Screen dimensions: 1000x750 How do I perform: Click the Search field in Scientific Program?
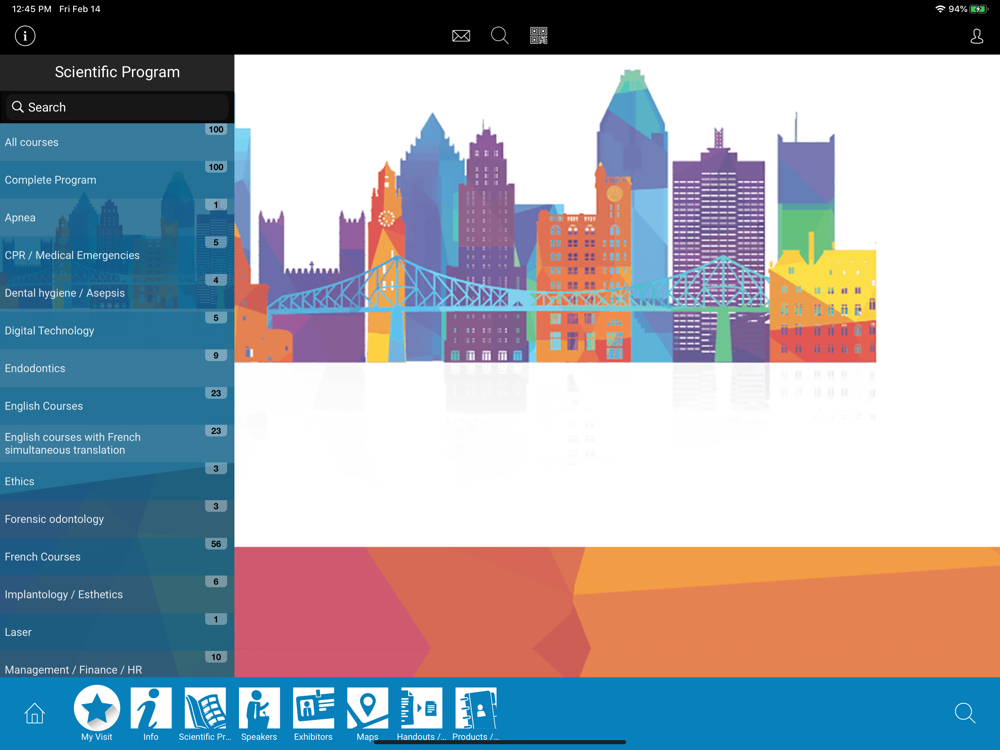117,107
